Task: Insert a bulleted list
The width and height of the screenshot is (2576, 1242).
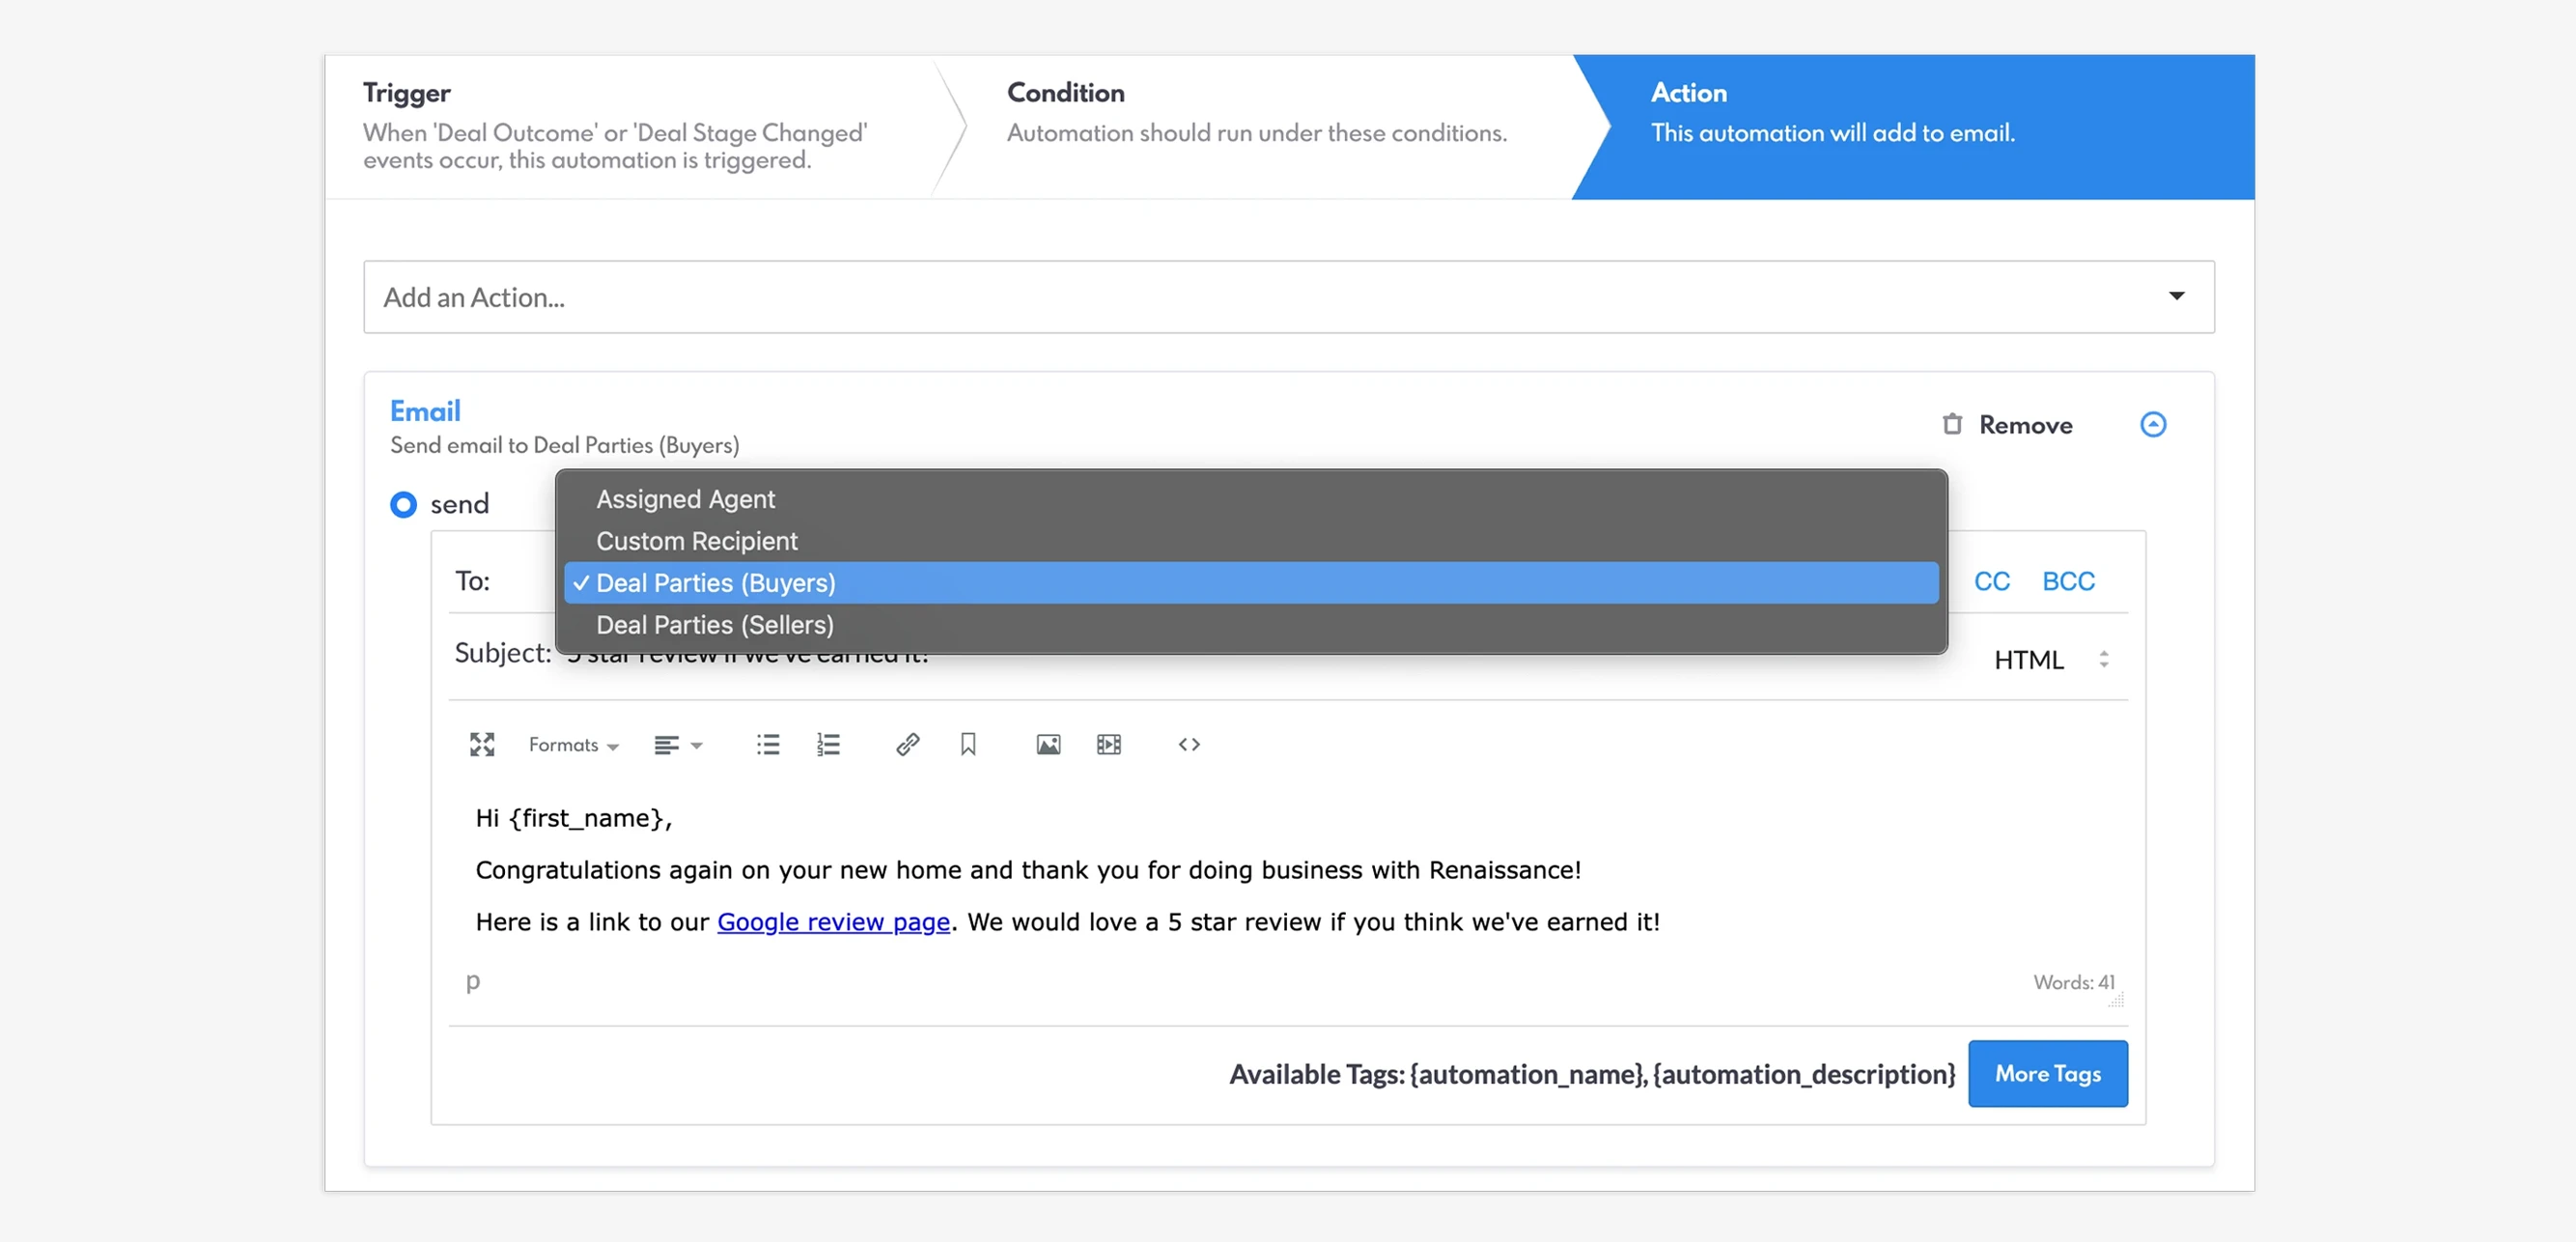Action: (767, 744)
